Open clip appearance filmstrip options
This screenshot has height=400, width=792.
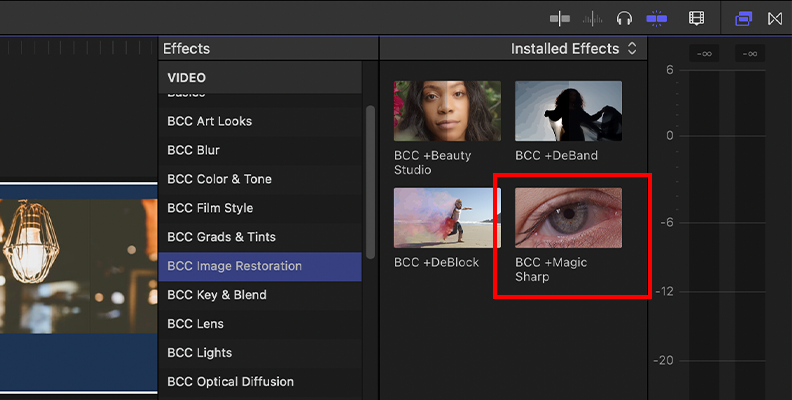(x=697, y=19)
